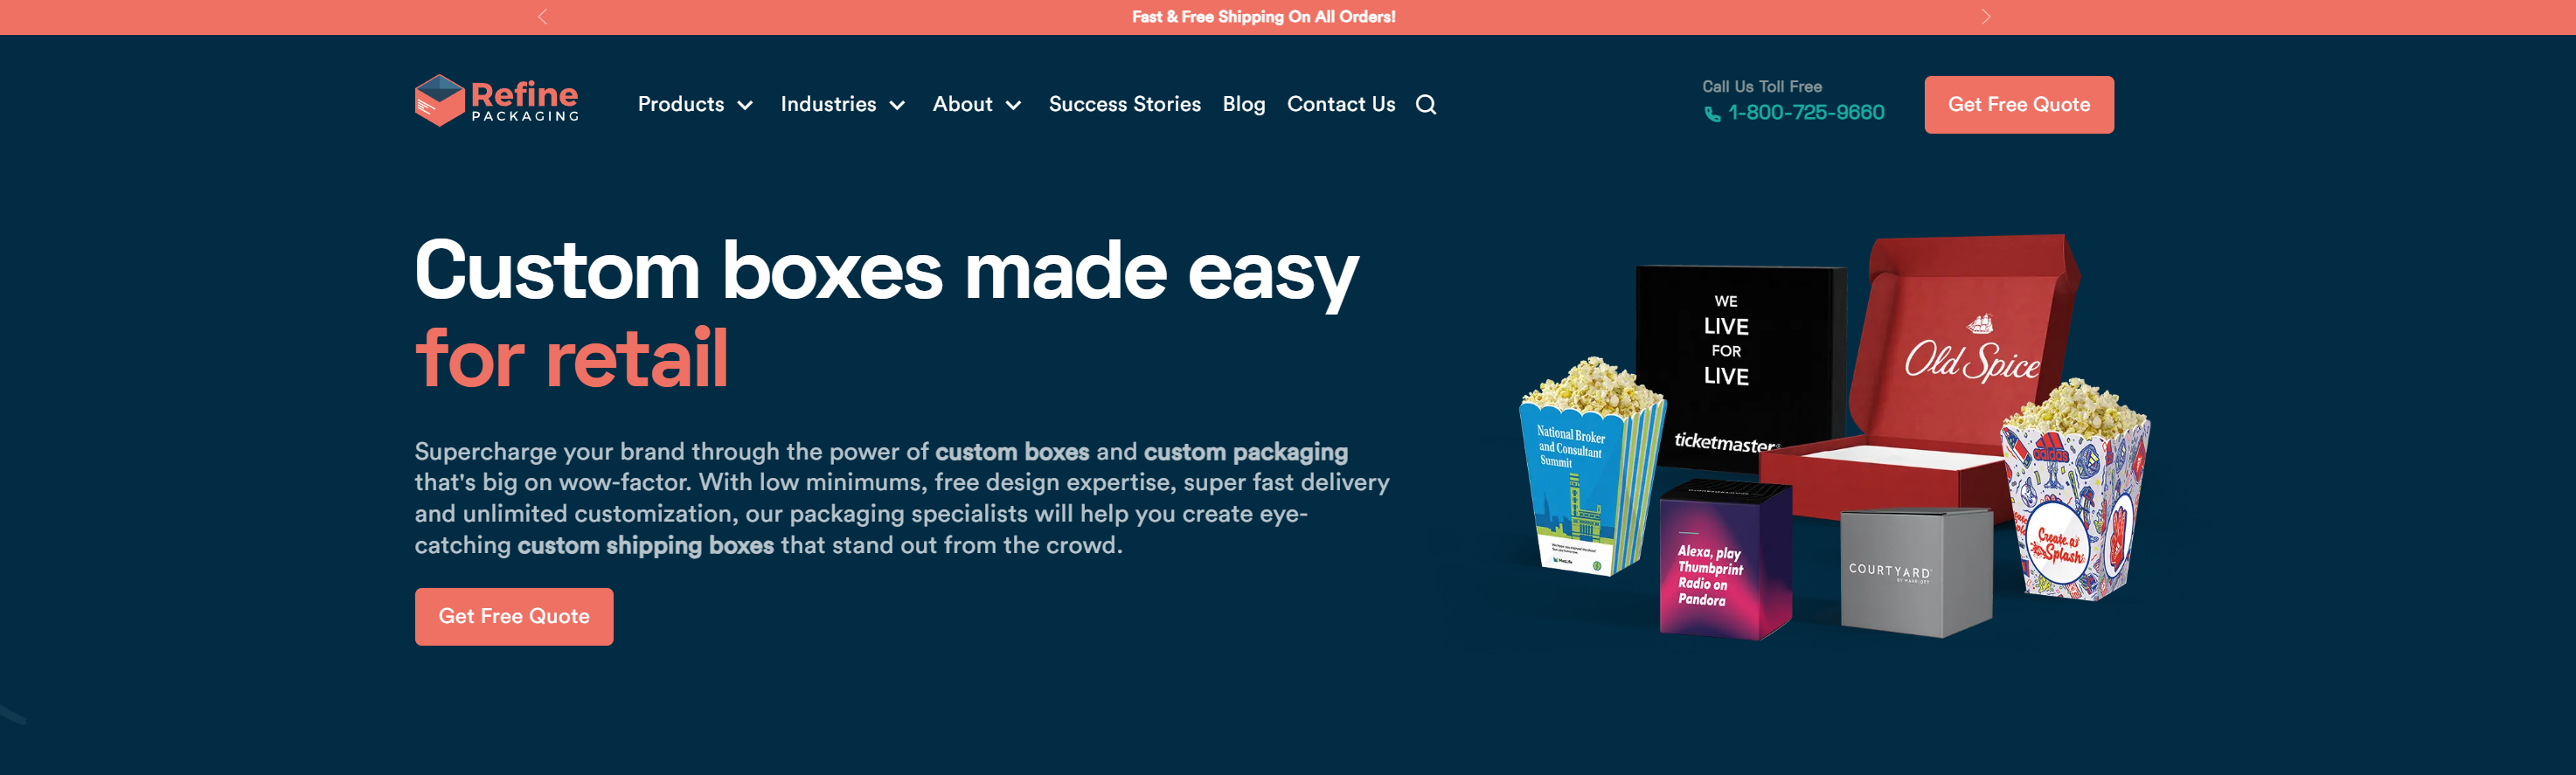
Task: Click the Ticketmaster black box image
Action: point(1740,370)
